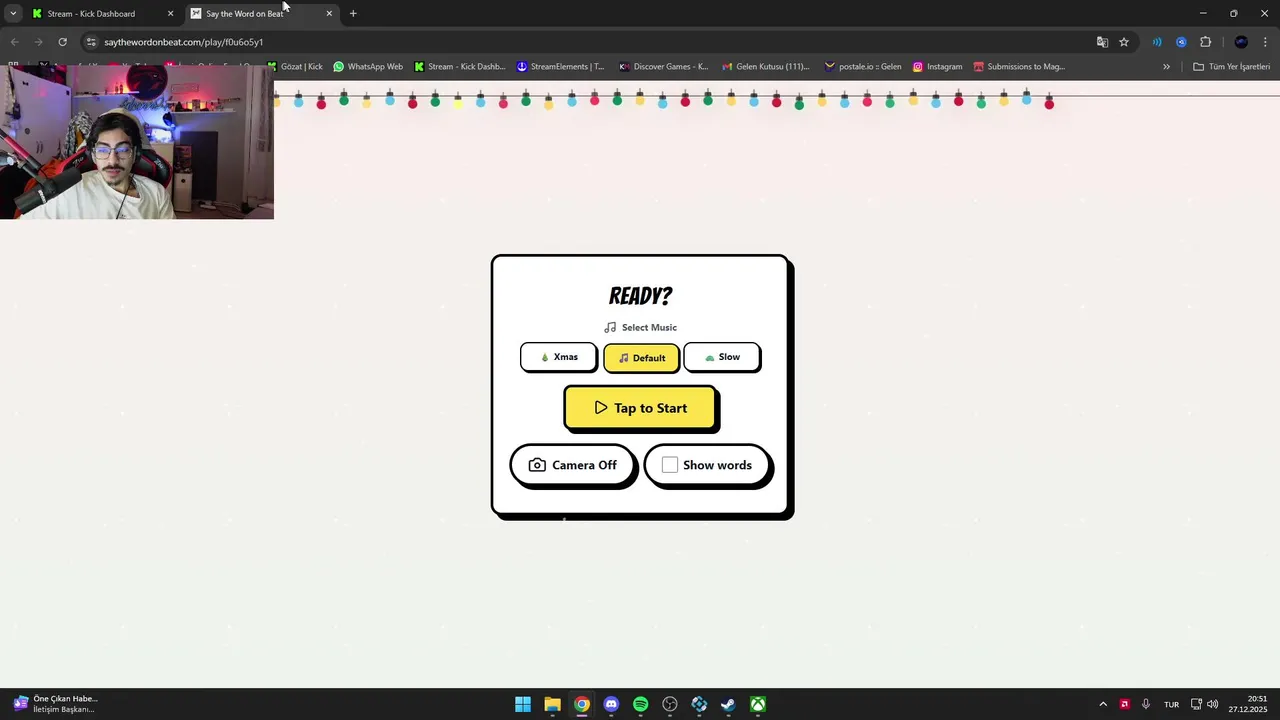Open the Xbox app from the taskbar
The width and height of the screenshot is (1280, 720).
(758, 704)
